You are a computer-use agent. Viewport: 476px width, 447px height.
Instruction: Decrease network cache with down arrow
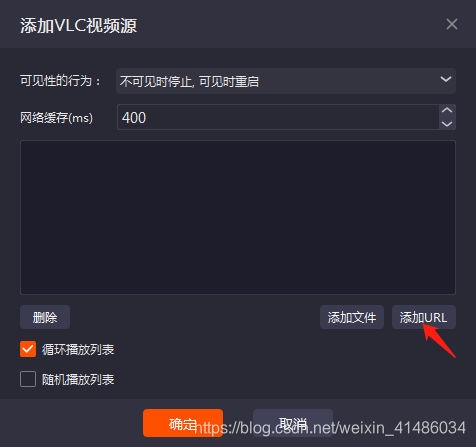point(447,124)
